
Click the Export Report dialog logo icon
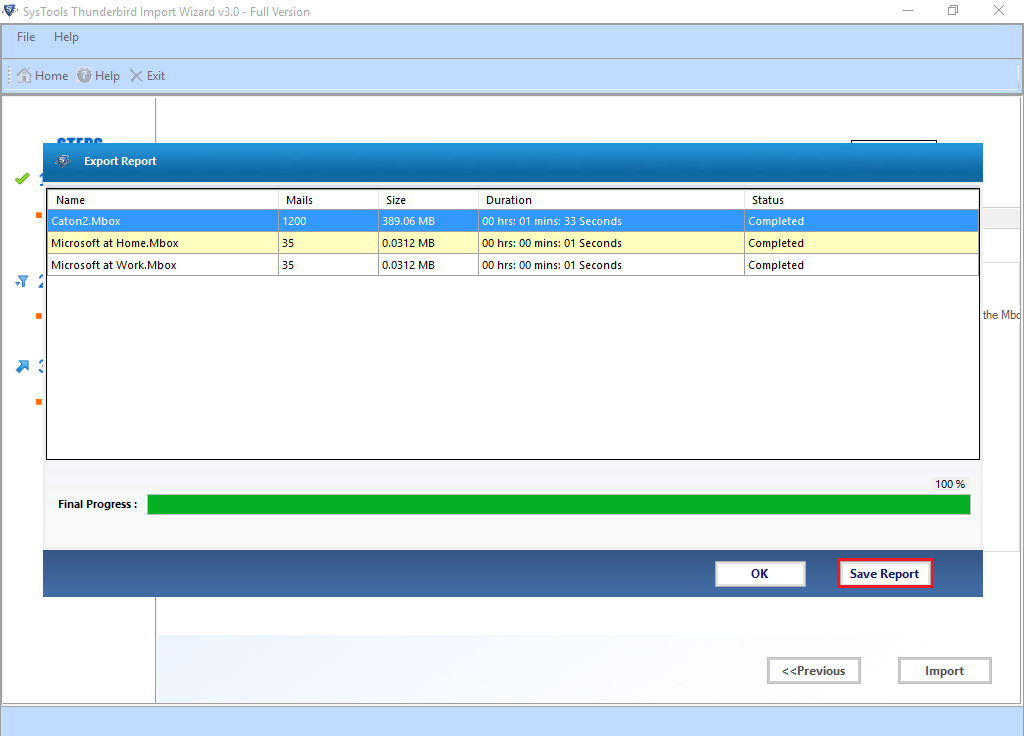(x=63, y=161)
